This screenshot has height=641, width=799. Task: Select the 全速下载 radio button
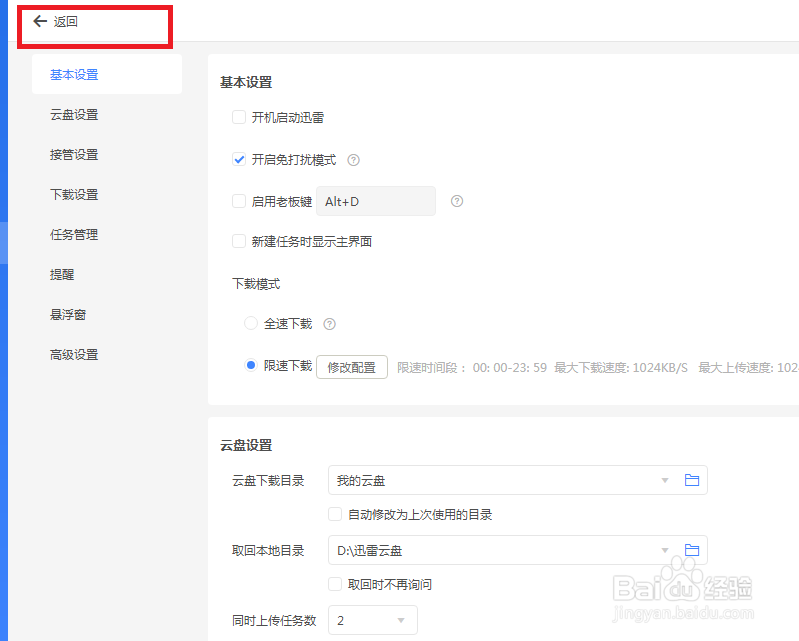(251, 323)
